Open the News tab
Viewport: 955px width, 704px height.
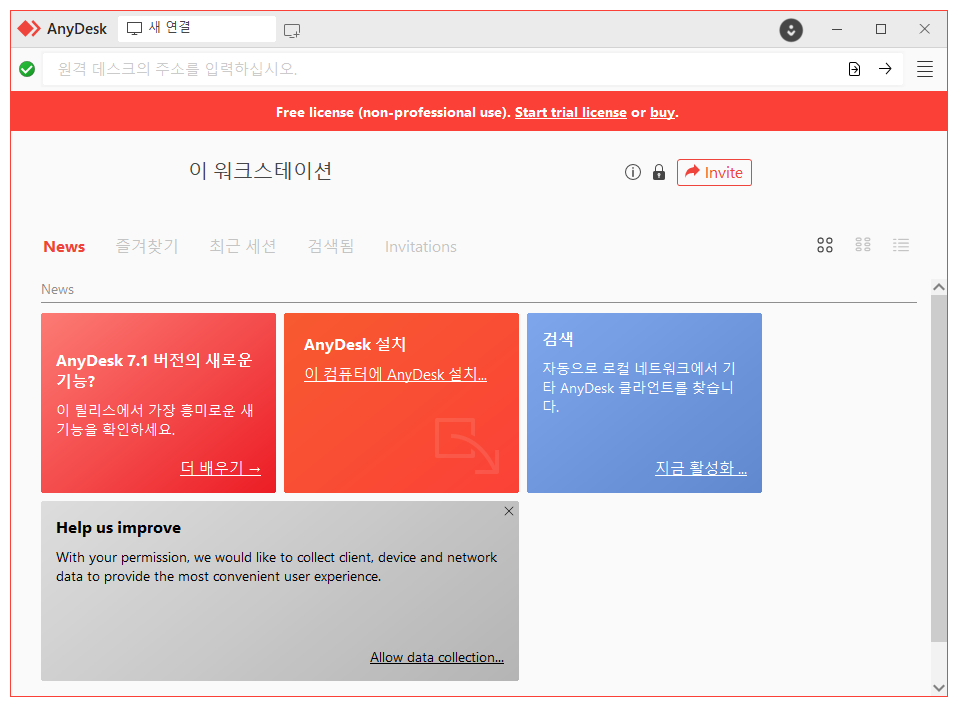pyautogui.click(x=64, y=247)
